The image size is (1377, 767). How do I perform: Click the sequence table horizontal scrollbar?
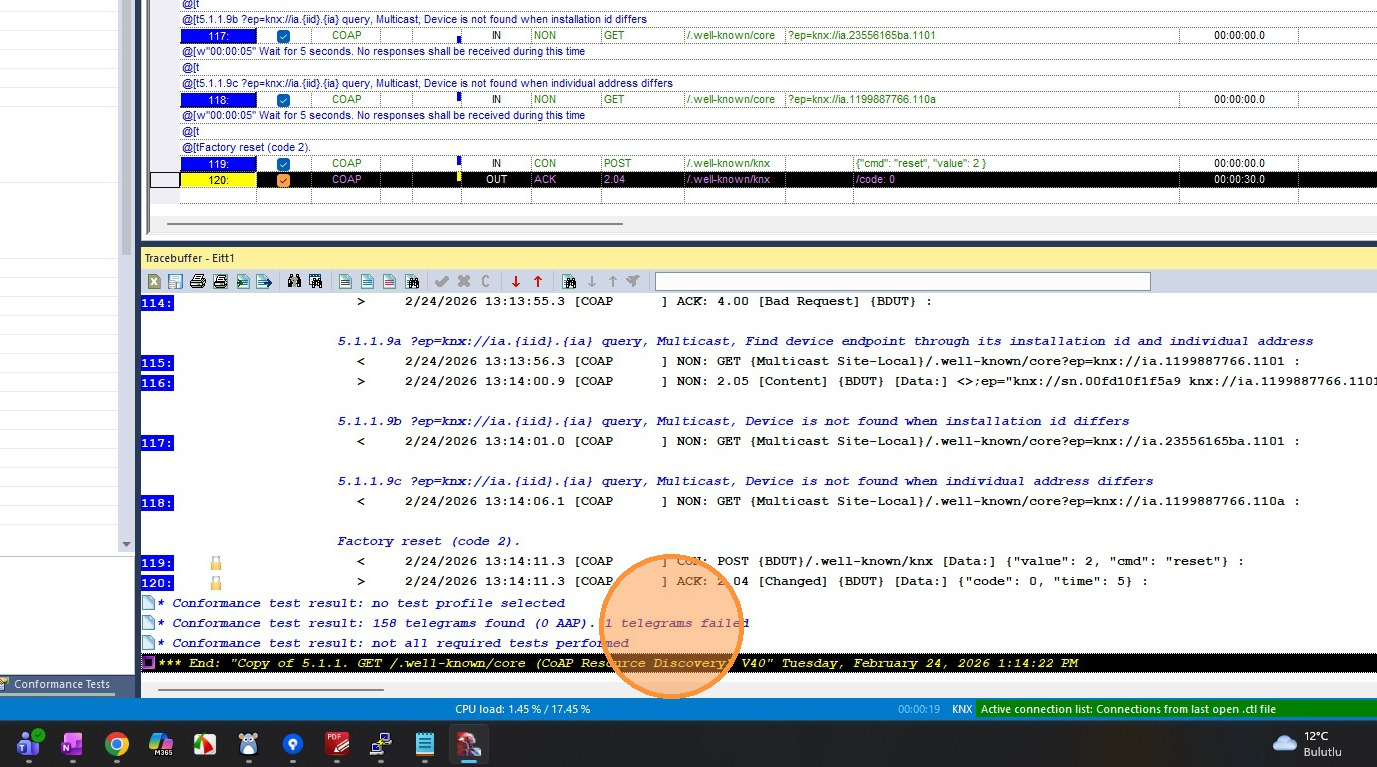(x=394, y=224)
